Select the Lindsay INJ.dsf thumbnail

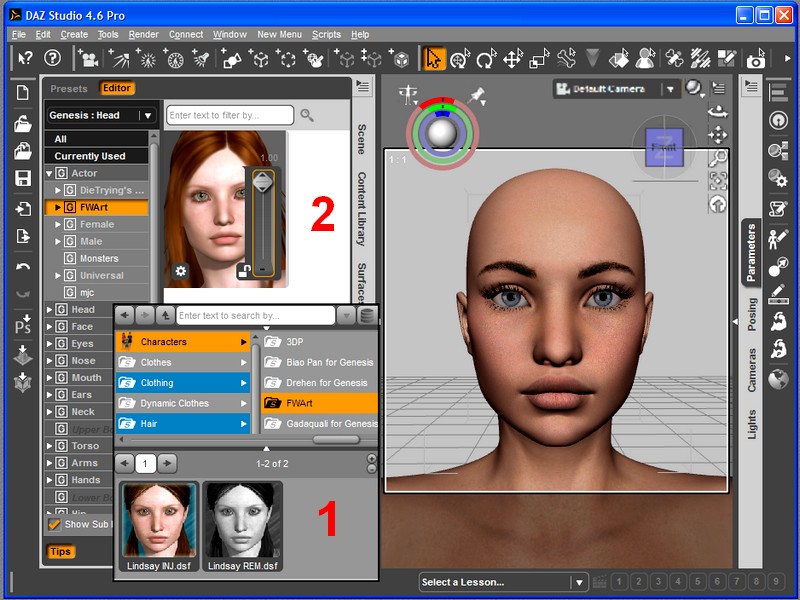pyautogui.click(x=159, y=527)
